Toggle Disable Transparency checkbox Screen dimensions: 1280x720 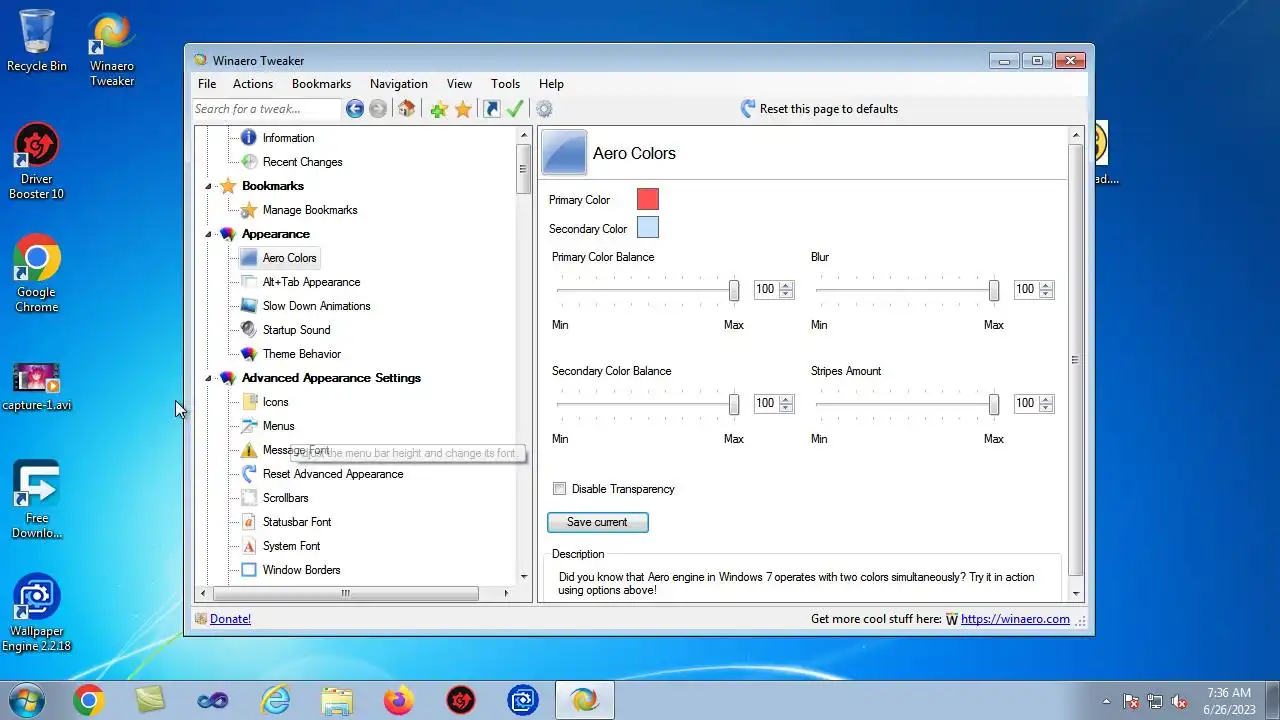click(560, 489)
